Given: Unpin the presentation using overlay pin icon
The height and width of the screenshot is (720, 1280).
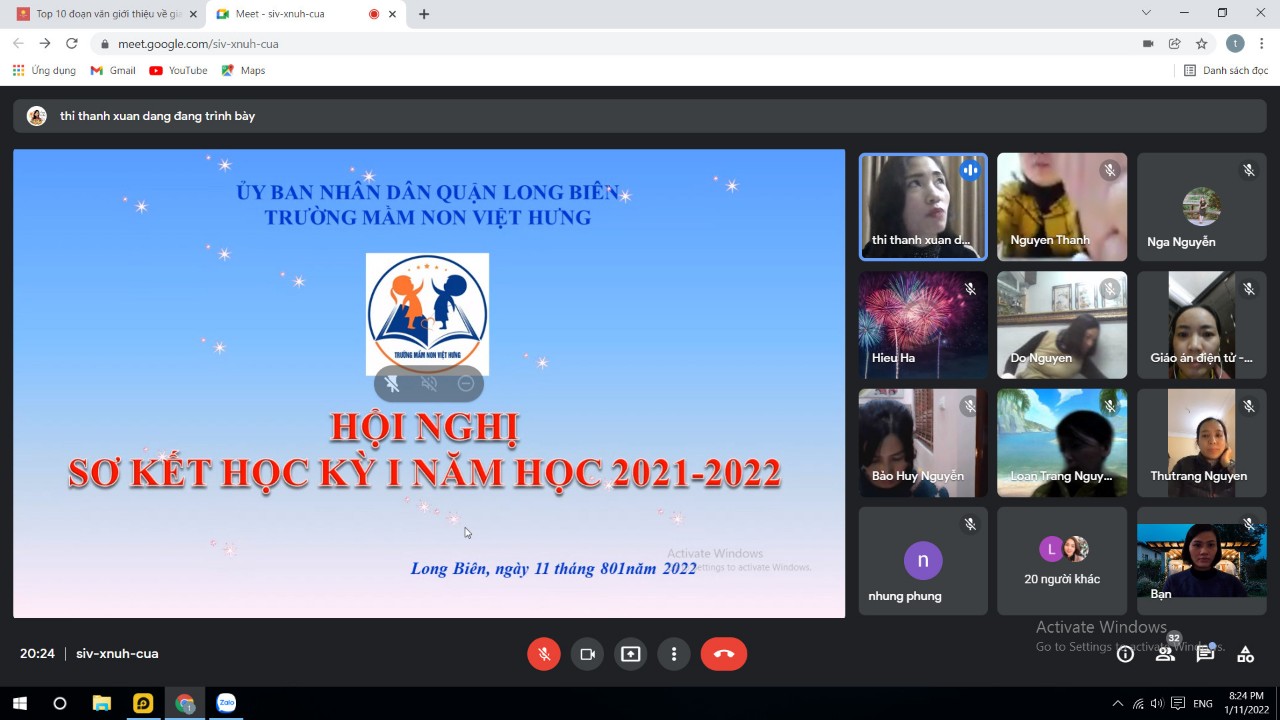Looking at the screenshot, I should 393,384.
